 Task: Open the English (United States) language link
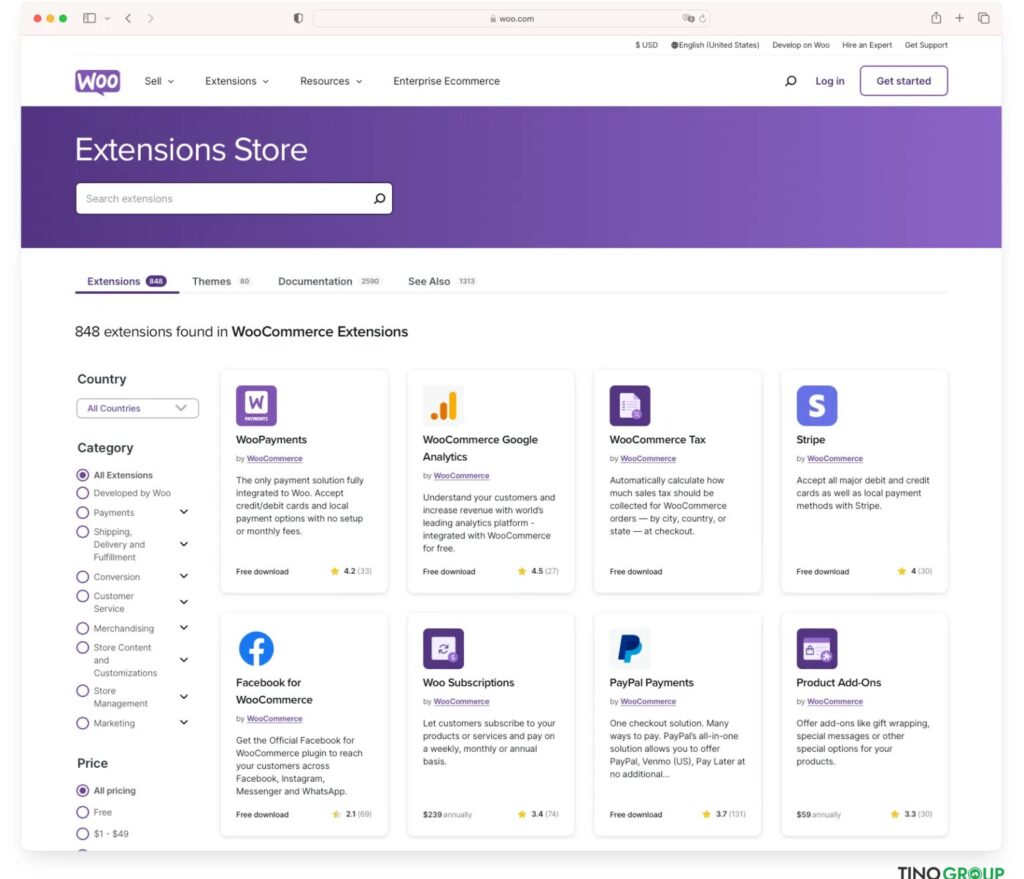[x=715, y=45]
